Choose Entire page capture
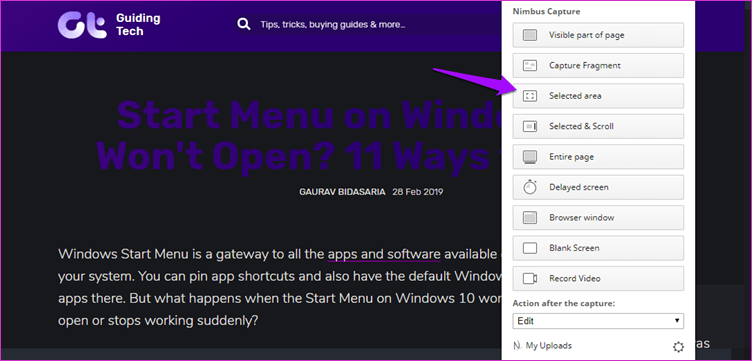This screenshot has height=361, width=752. coord(598,157)
